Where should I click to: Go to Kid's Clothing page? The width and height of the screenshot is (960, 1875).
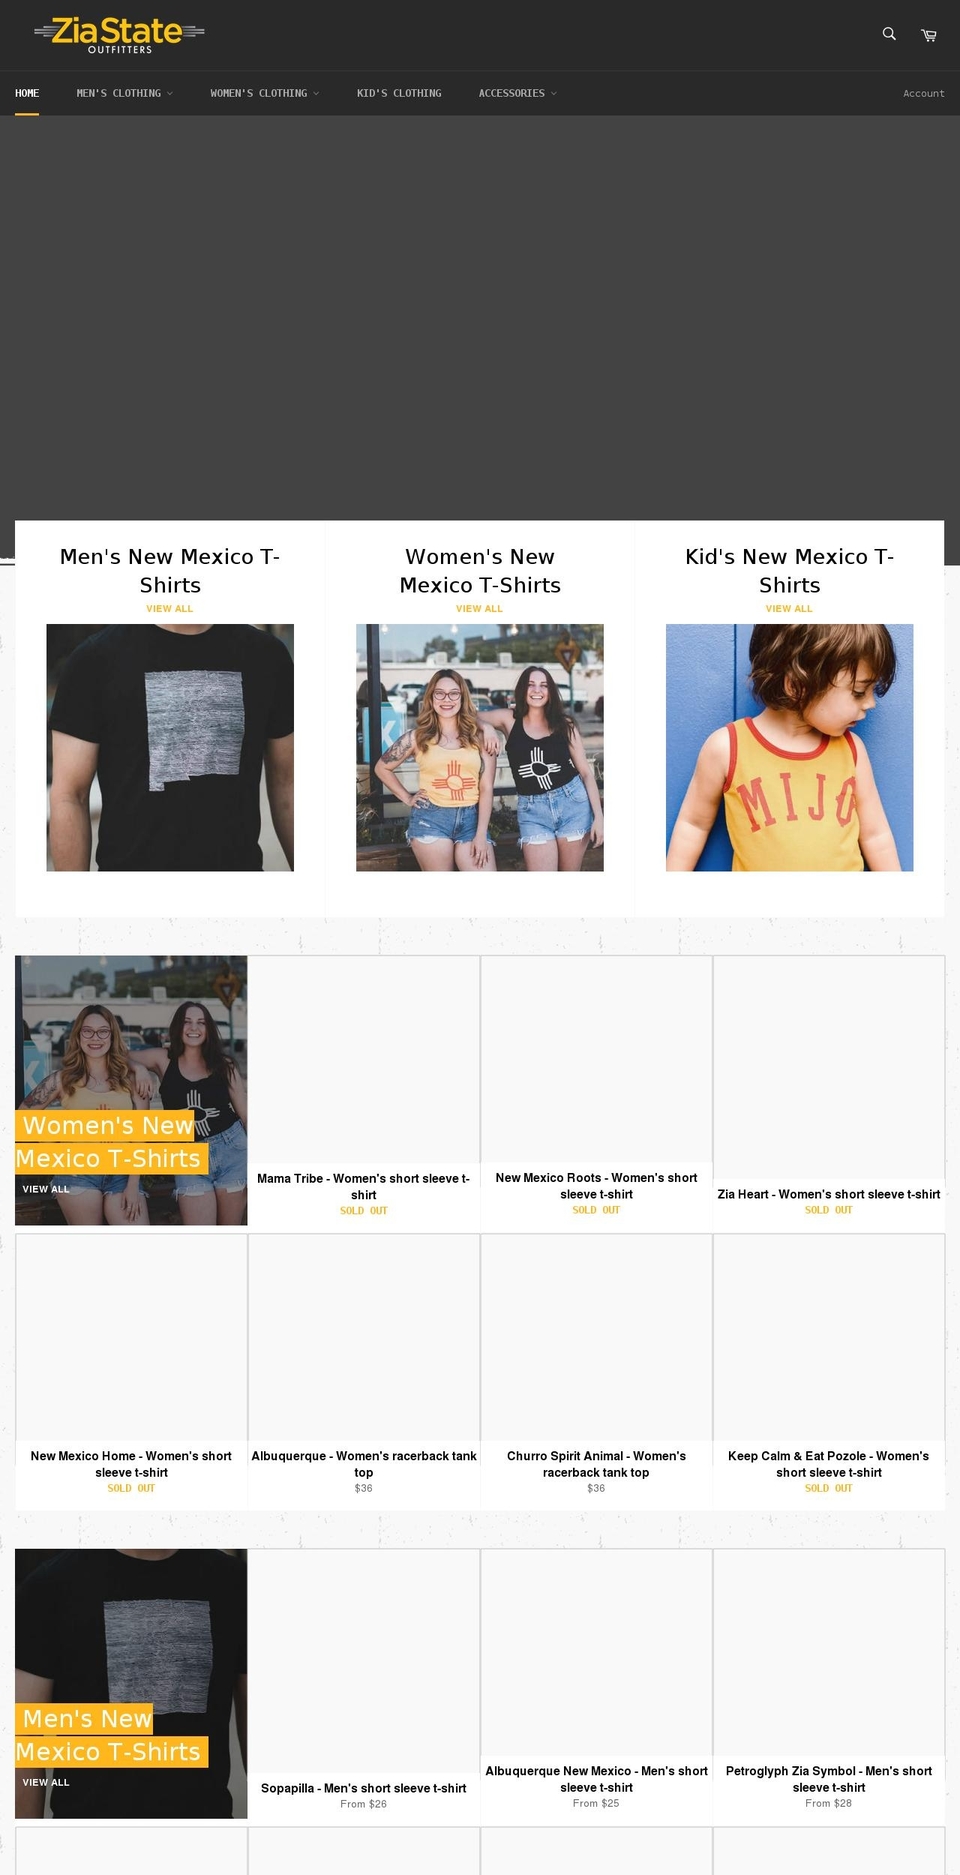coord(399,93)
